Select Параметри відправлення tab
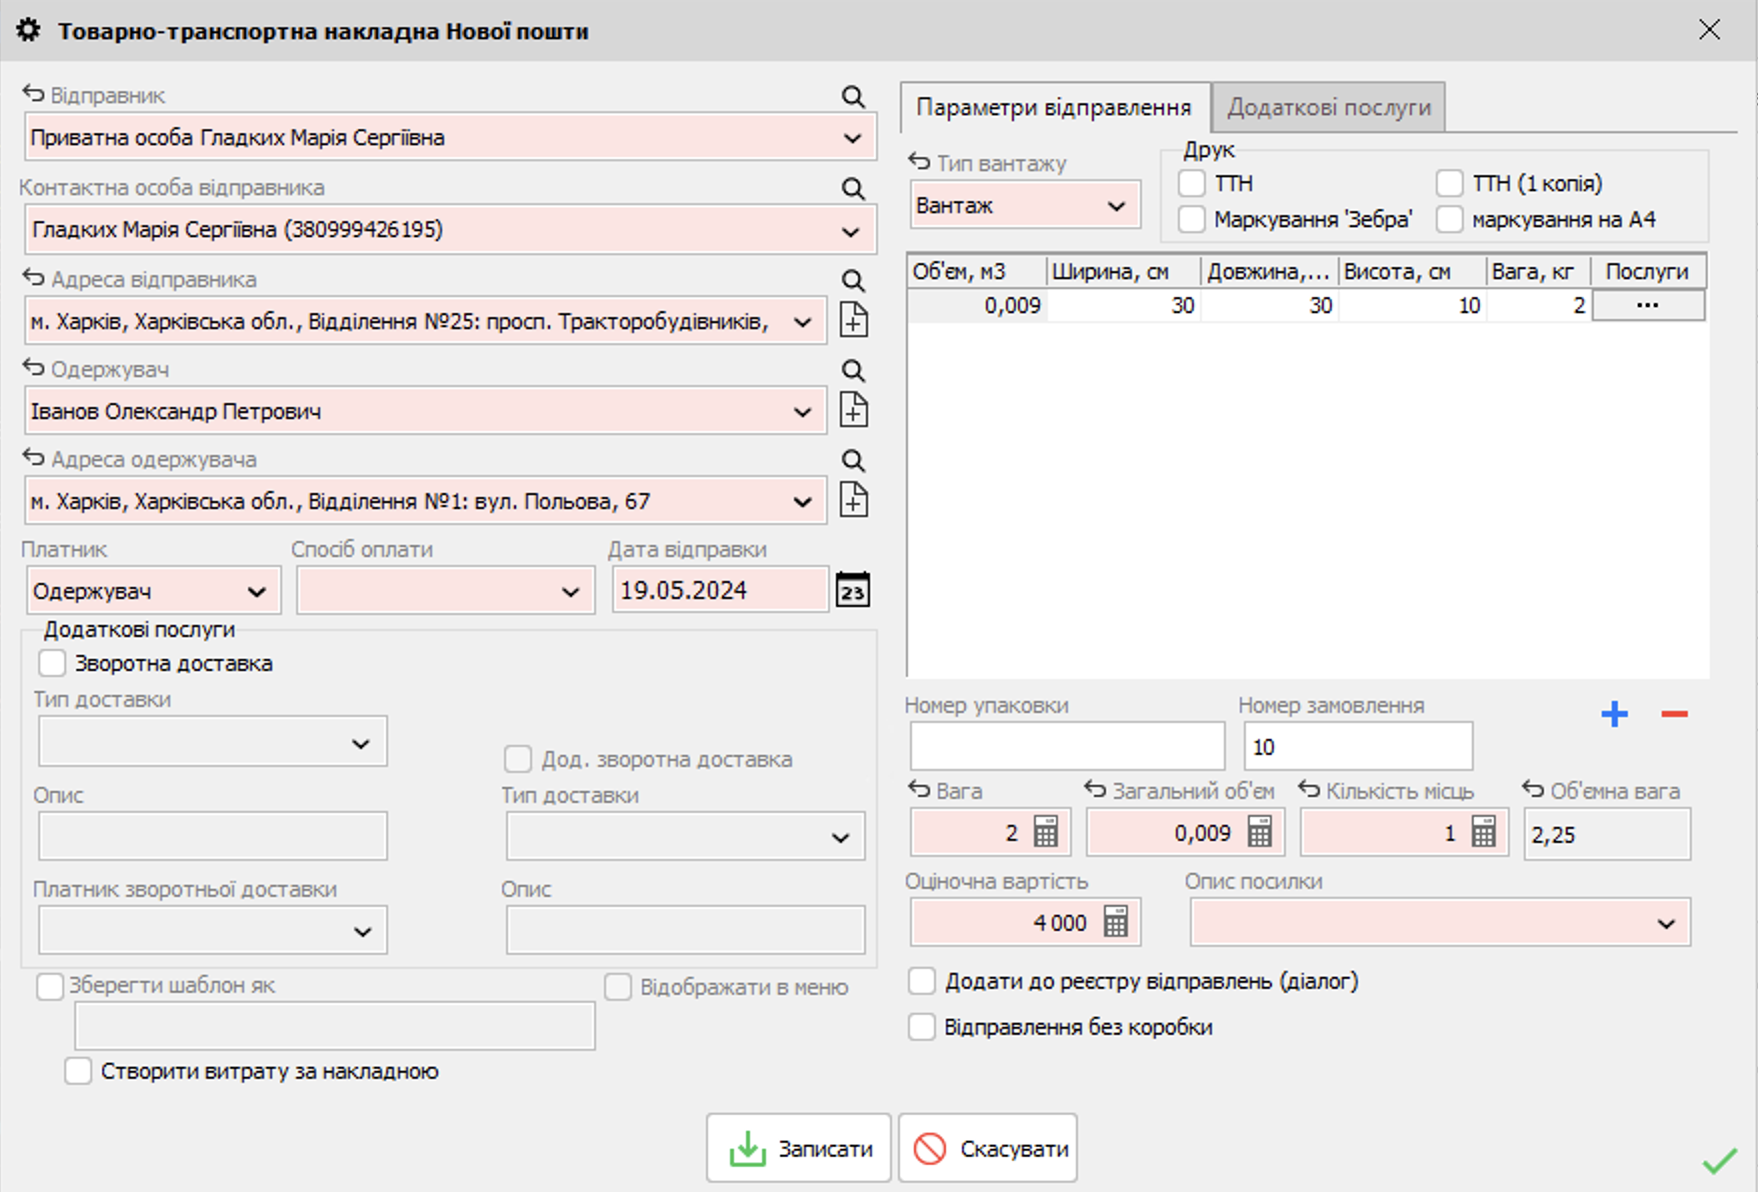Viewport: 1758px width, 1192px height. [1053, 108]
